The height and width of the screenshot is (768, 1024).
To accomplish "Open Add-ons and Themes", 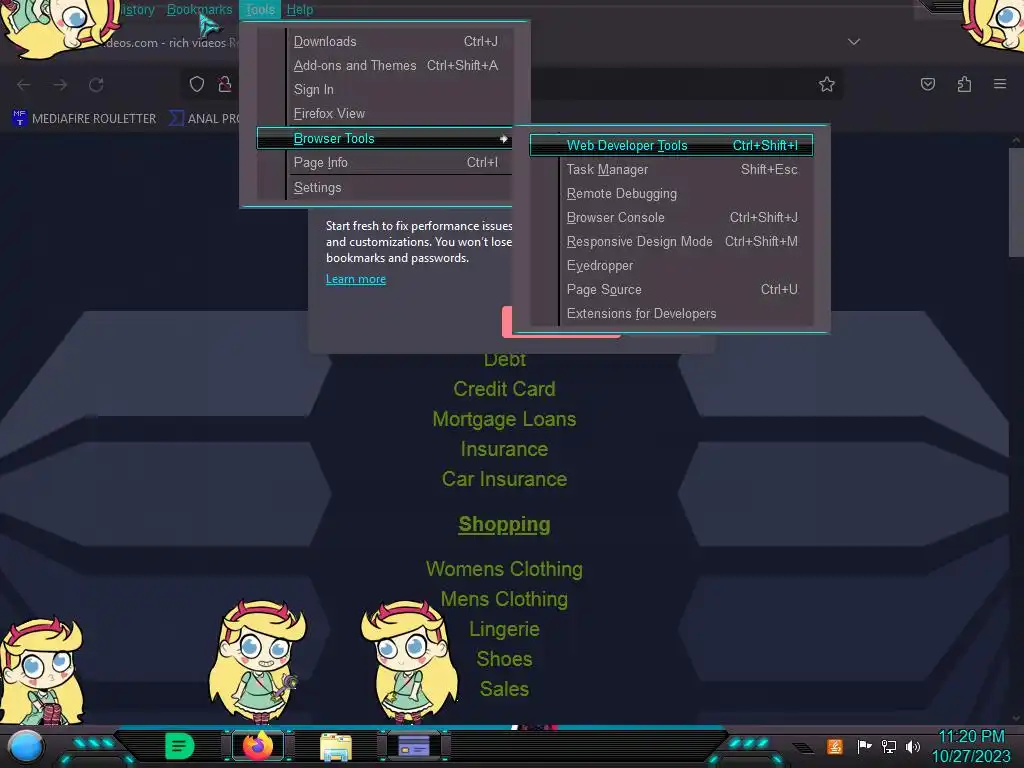I will click(x=385, y=65).
